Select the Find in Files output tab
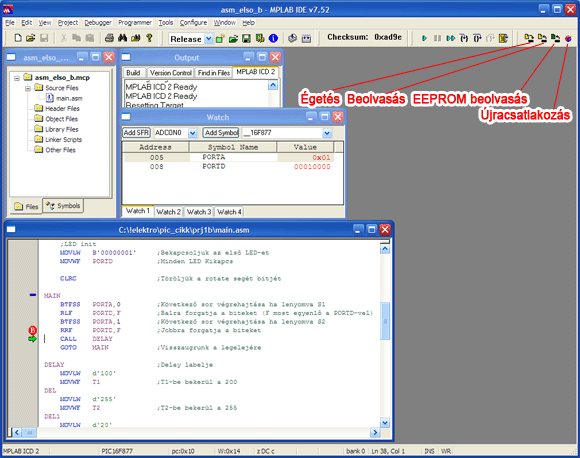Screen dimensions: 580x458 pyautogui.click(x=214, y=73)
